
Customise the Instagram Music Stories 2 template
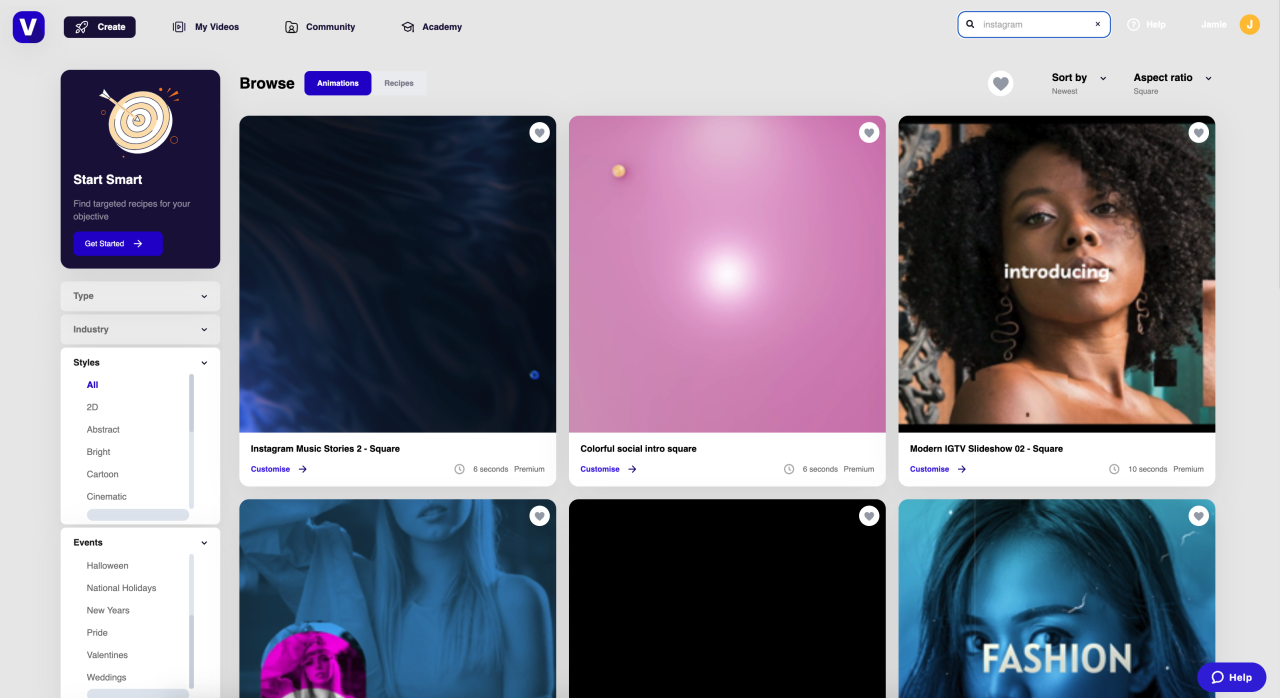tap(270, 468)
